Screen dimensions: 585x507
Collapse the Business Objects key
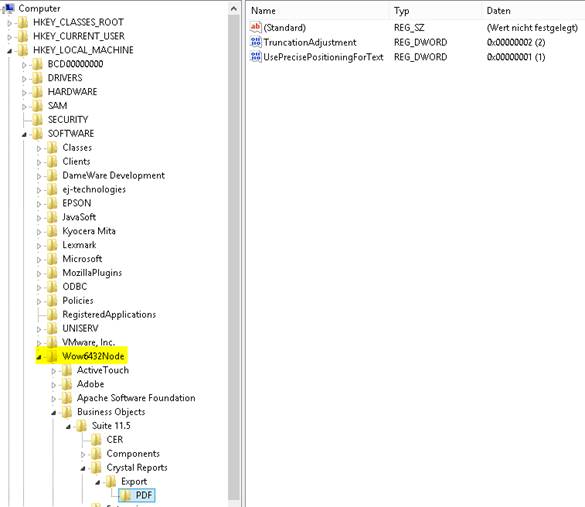(x=54, y=413)
